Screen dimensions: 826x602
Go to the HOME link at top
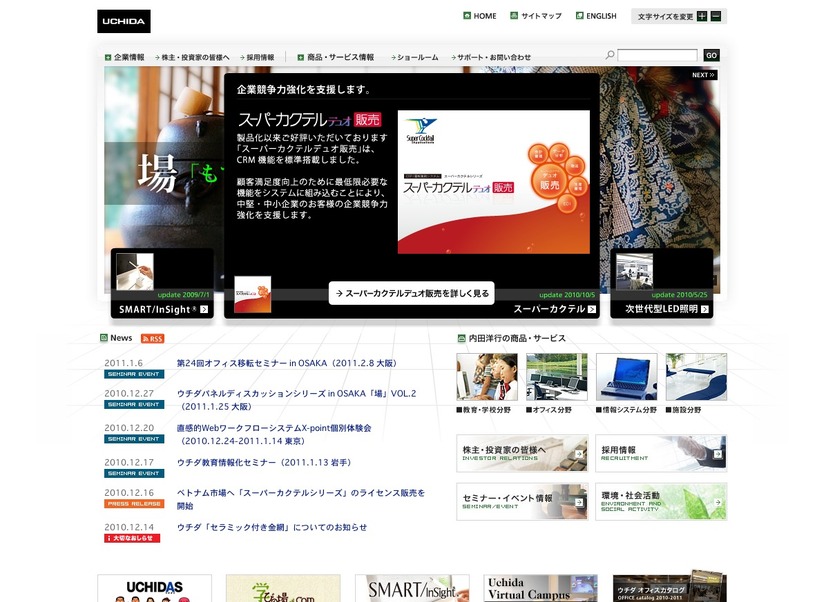(x=479, y=16)
